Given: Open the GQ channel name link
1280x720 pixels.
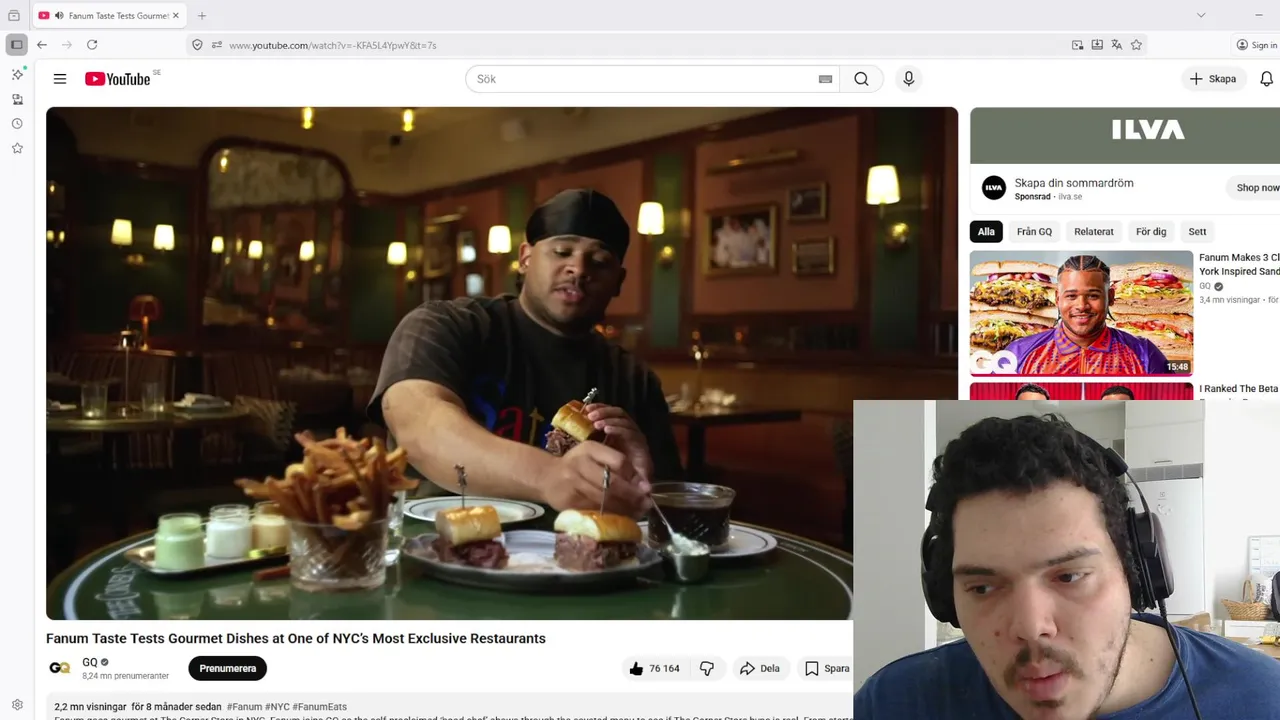Looking at the screenshot, I should click(90, 662).
